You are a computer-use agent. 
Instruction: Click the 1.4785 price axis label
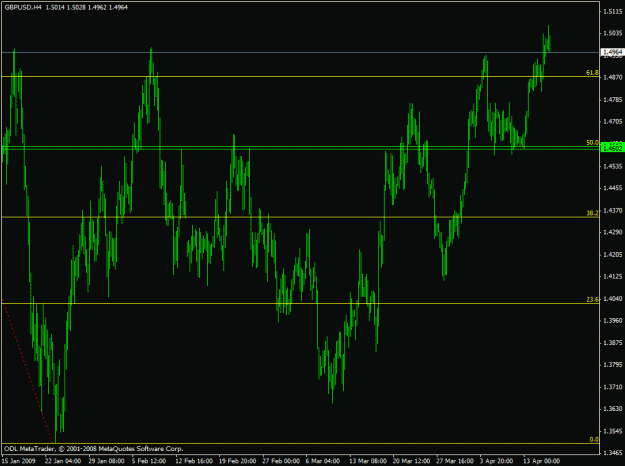point(613,100)
